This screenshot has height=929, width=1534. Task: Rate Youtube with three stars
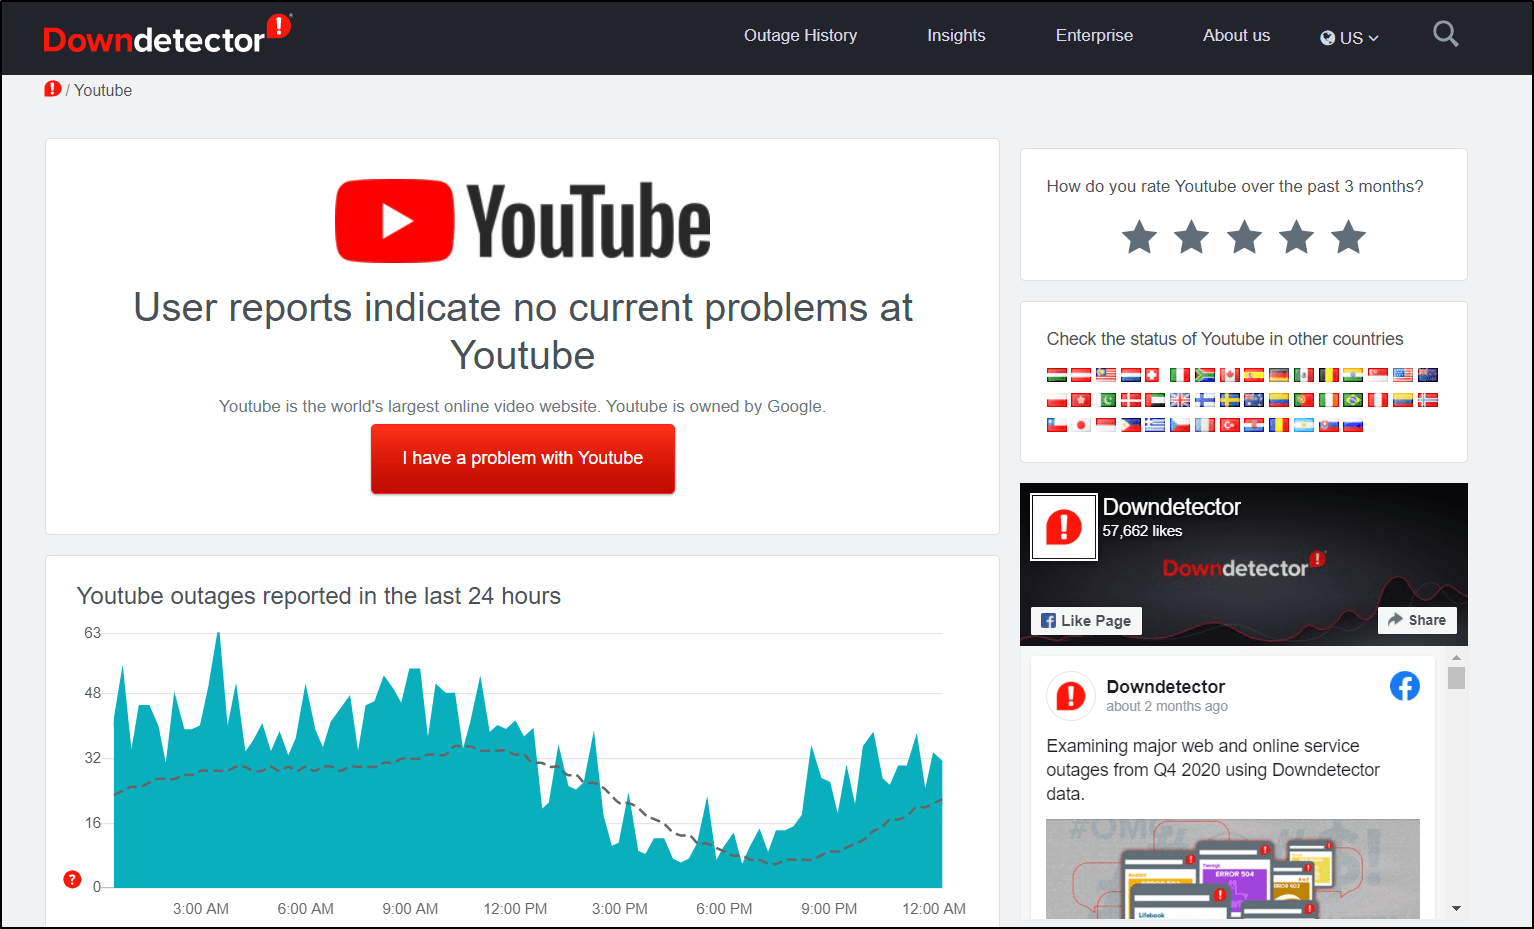[x=1244, y=237]
